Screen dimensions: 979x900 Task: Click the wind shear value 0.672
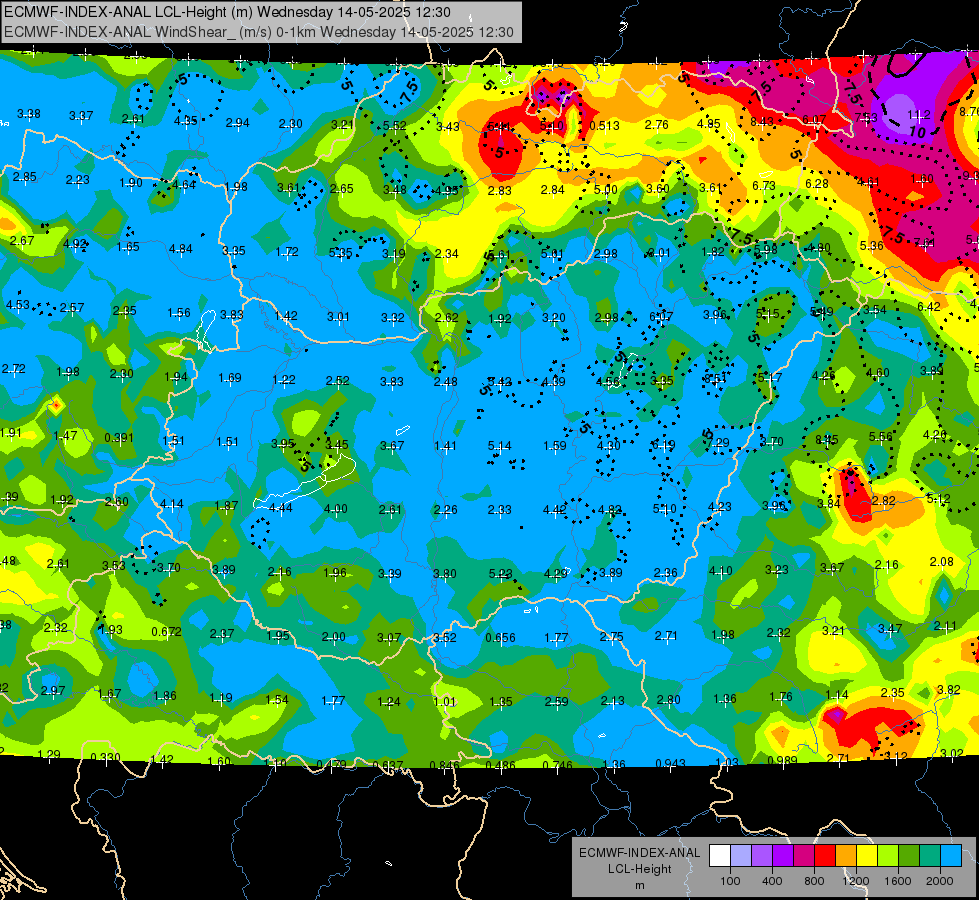(167, 632)
